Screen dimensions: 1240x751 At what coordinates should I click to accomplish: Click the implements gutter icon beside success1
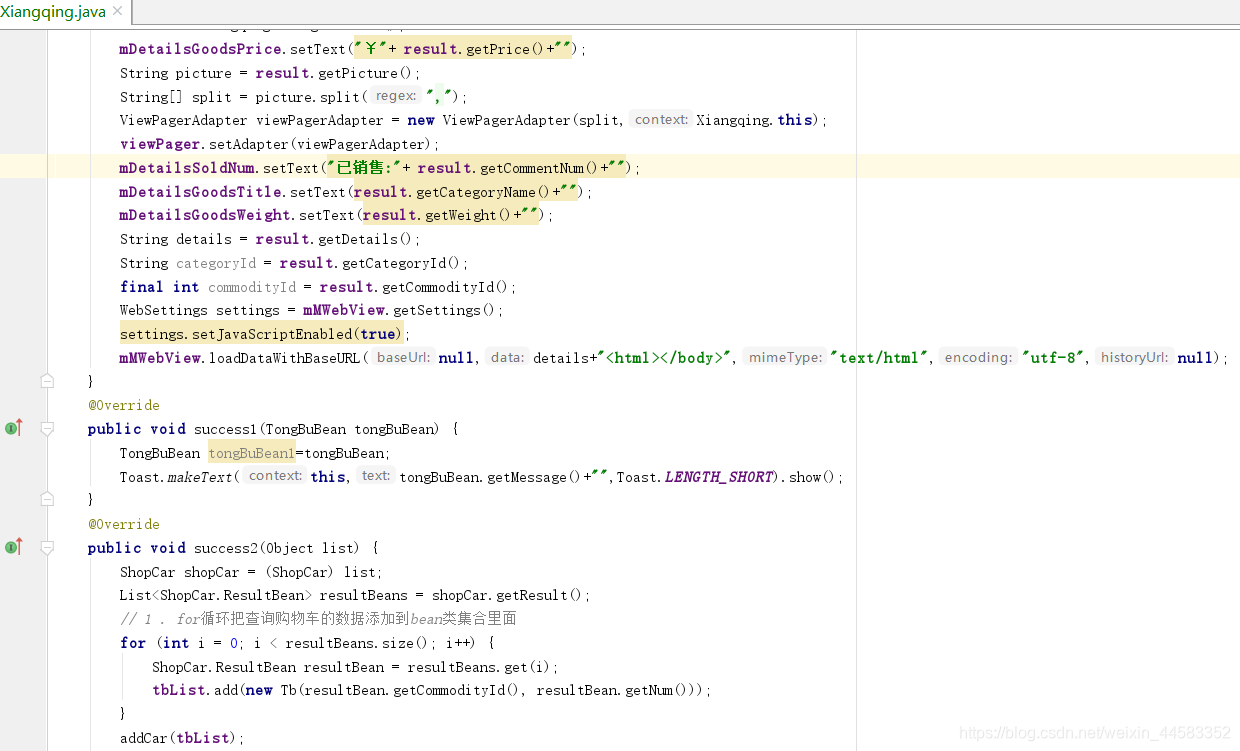[14, 428]
